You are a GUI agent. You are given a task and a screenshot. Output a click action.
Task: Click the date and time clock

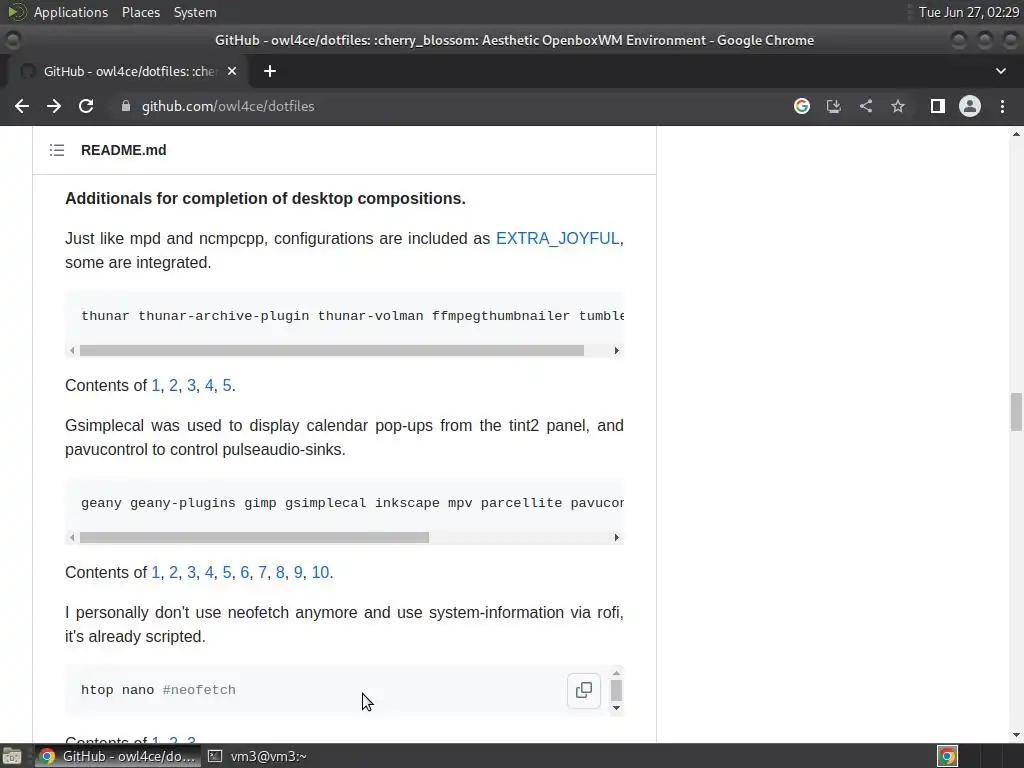click(968, 12)
